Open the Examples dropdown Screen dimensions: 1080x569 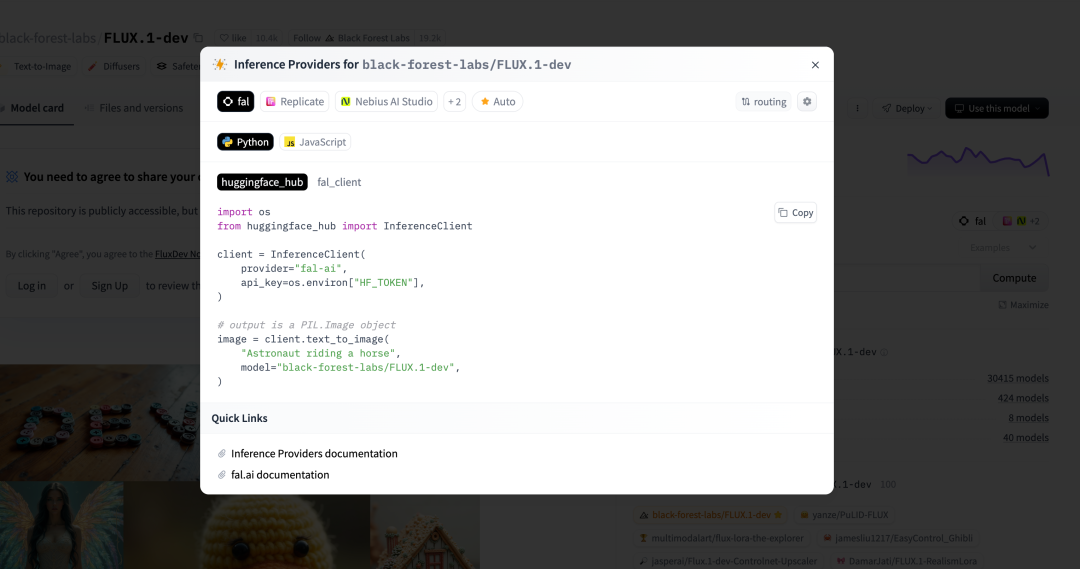click(1002, 247)
